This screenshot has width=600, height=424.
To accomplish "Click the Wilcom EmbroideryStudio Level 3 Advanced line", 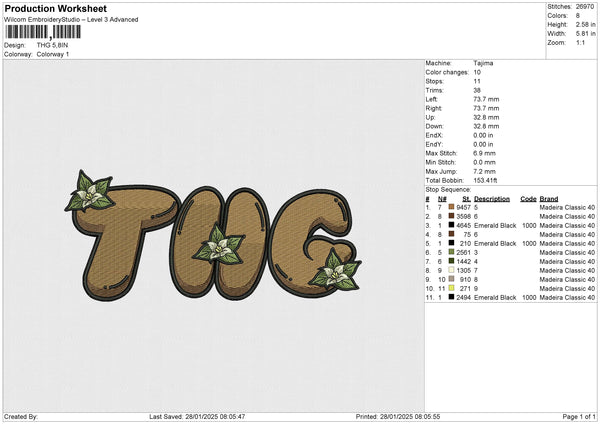I will [71, 20].
